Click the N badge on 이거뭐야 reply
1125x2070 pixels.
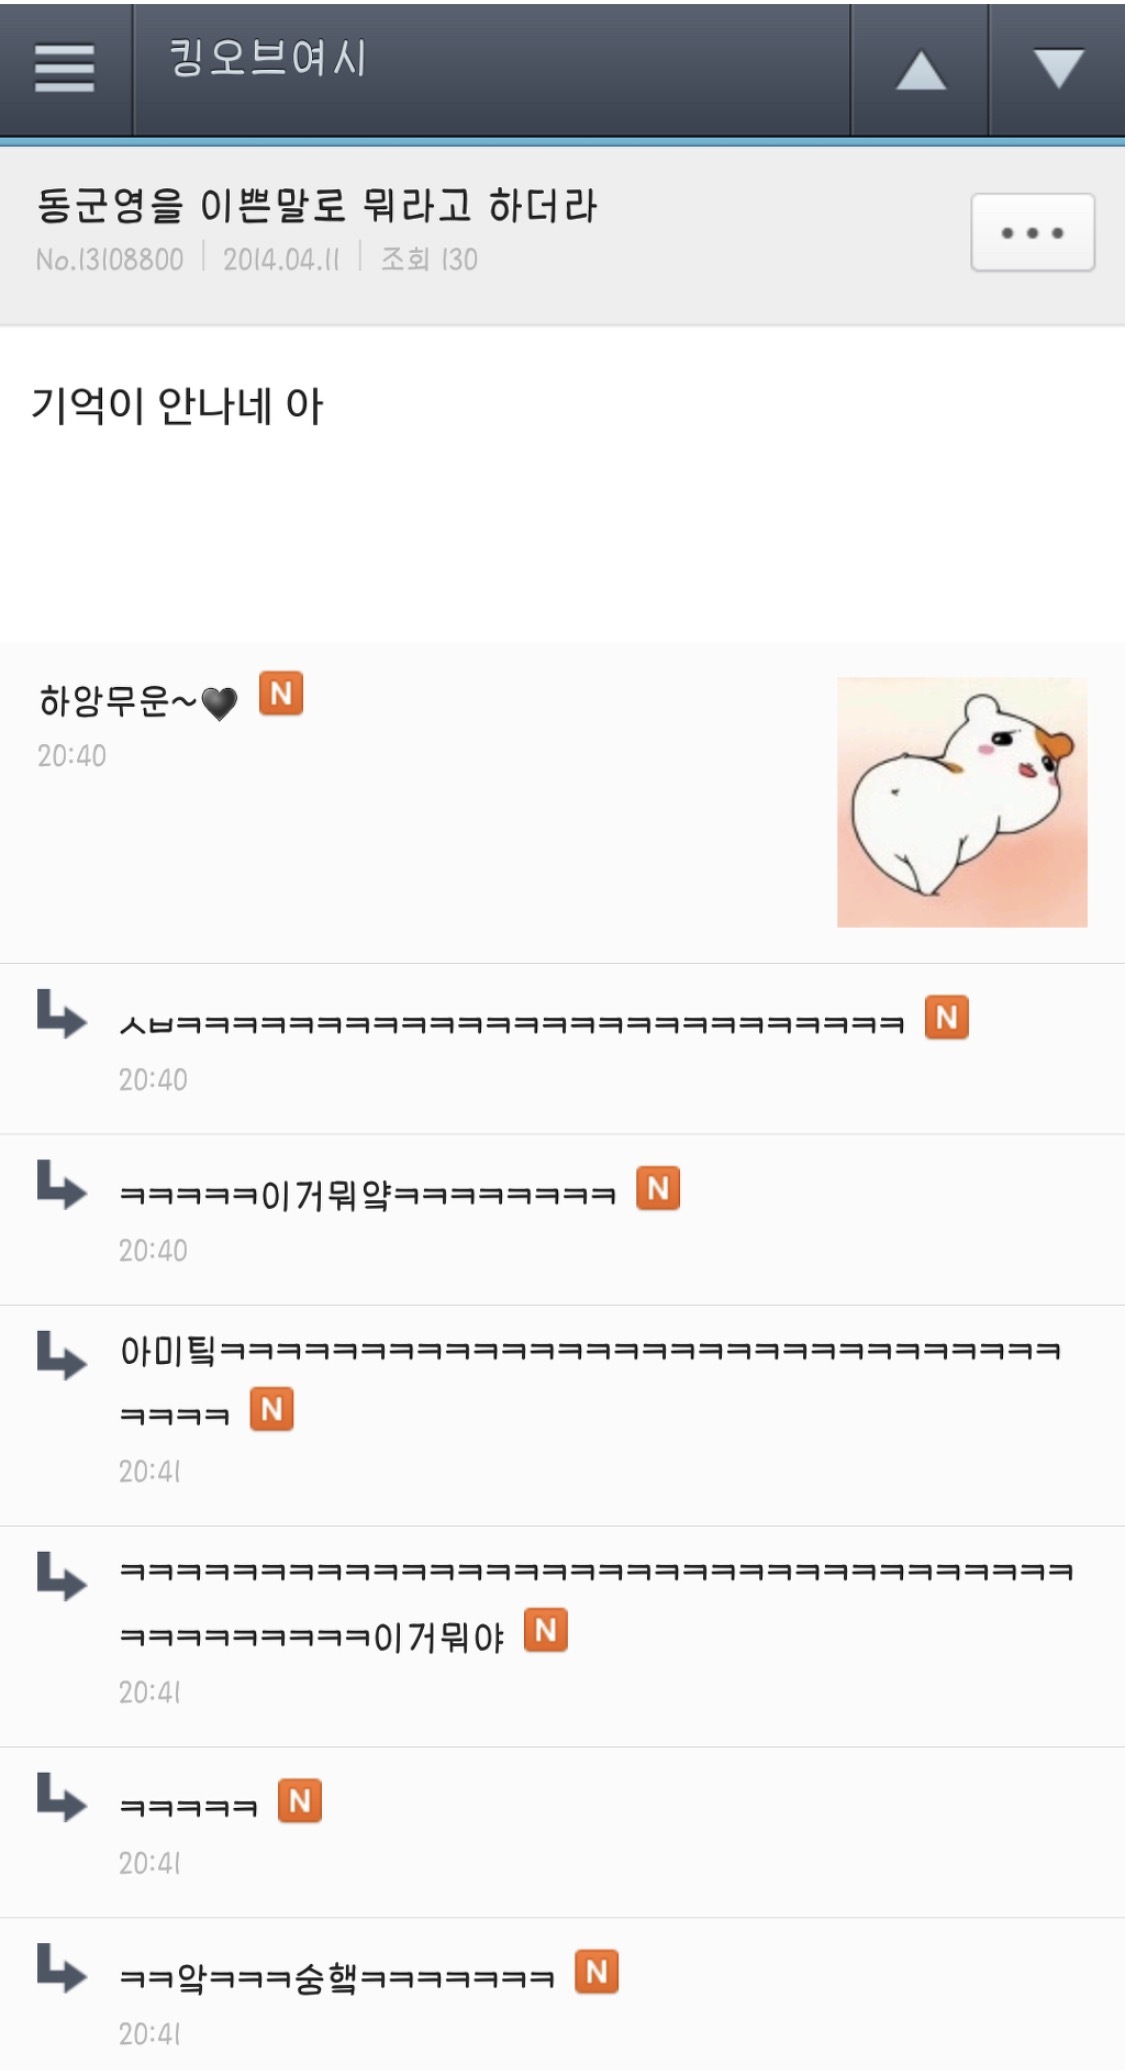[x=546, y=1630]
